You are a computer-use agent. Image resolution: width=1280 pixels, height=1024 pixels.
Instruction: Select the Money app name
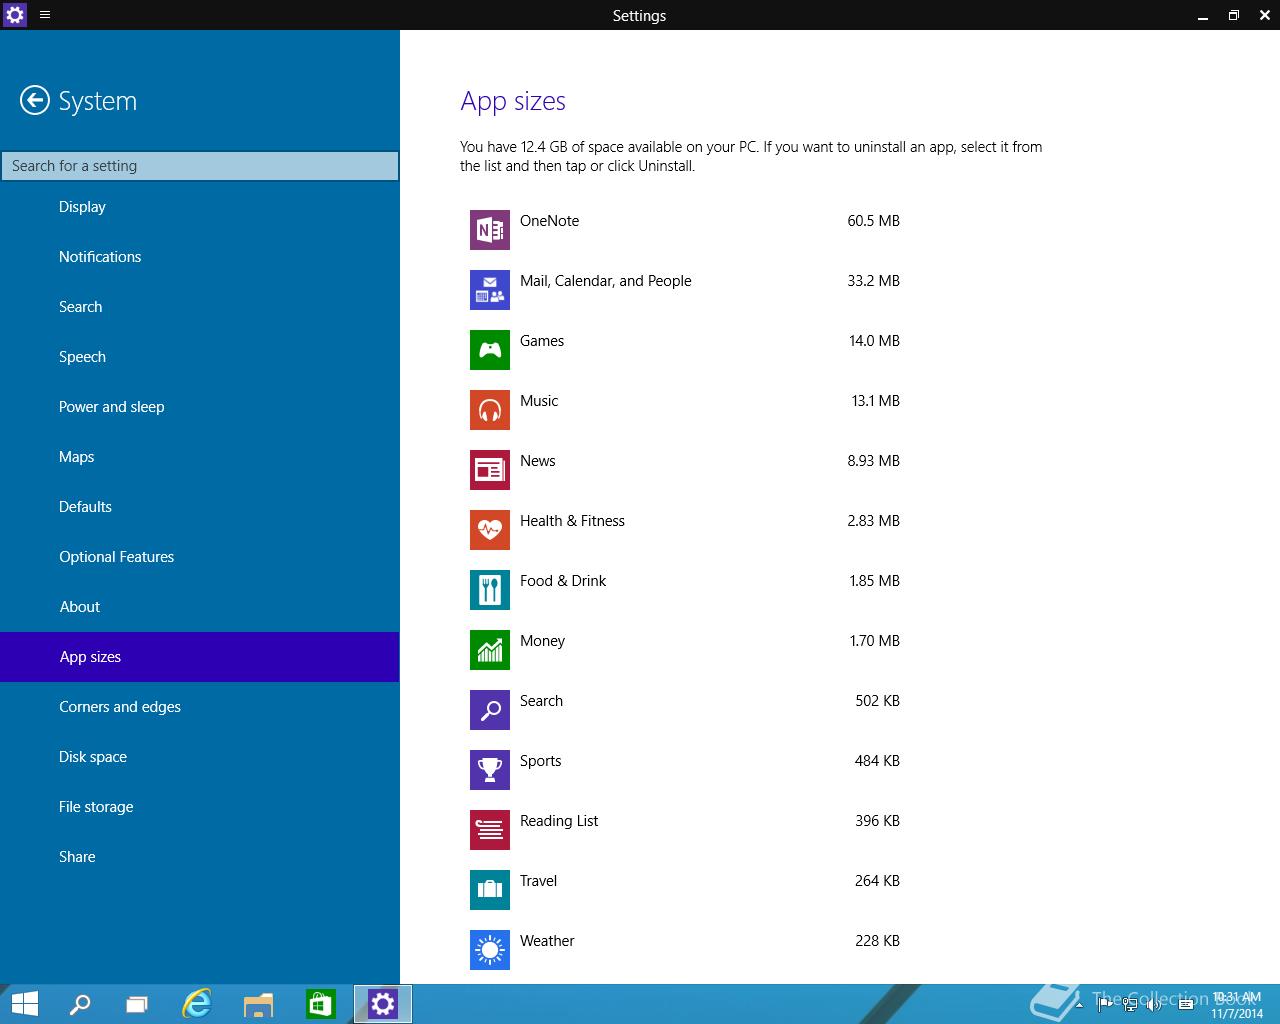pyautogui.click(x=542, y=641)
